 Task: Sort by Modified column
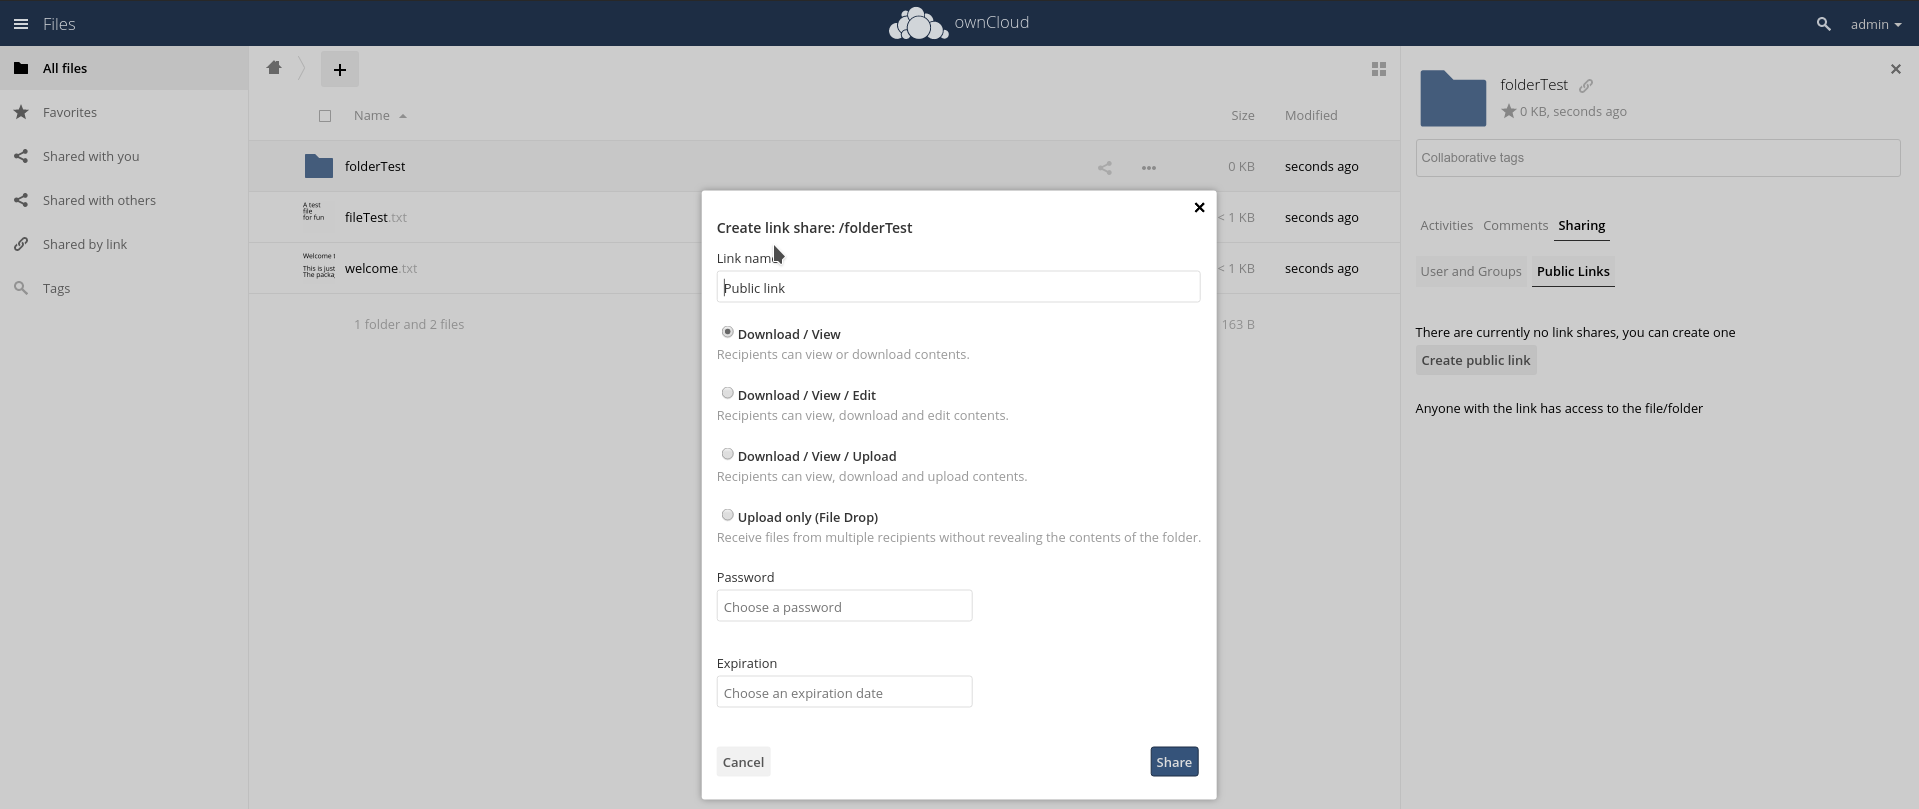[1311, 115]
